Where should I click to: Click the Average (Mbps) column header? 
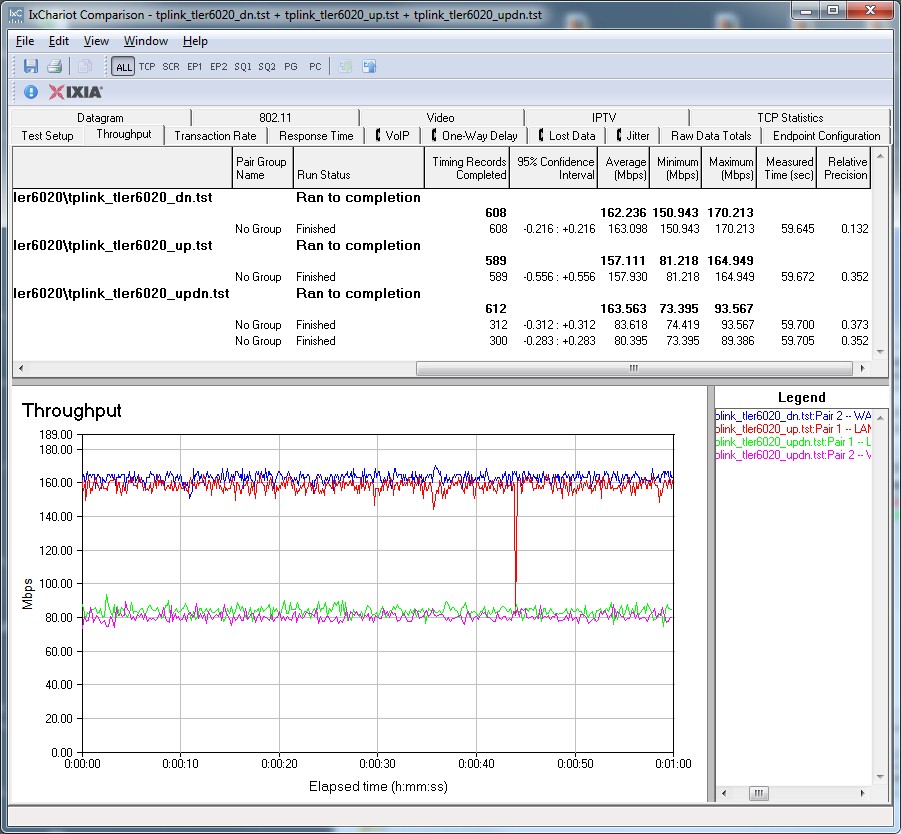point(623,168)
